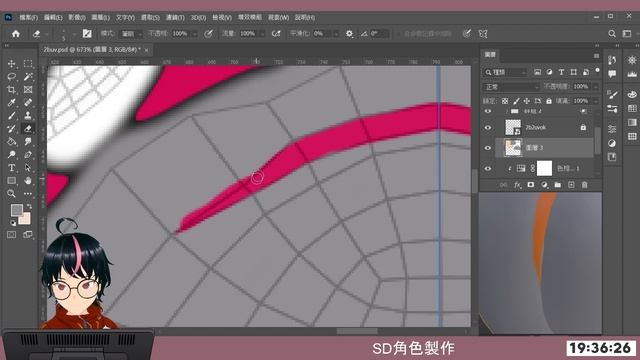The image size is (640, 360).
Task: Select the Rectangle shape tool
Action: (x=11, y=180)
